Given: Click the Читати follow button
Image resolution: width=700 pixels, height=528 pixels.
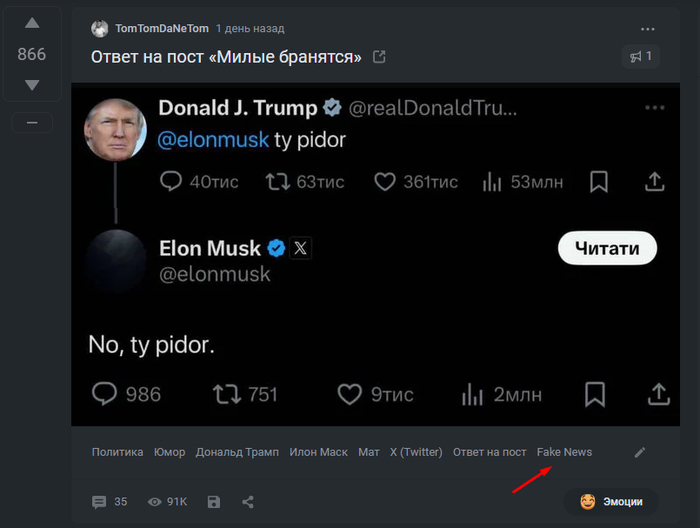Looking at the screenshot, I should pos(606,249).
